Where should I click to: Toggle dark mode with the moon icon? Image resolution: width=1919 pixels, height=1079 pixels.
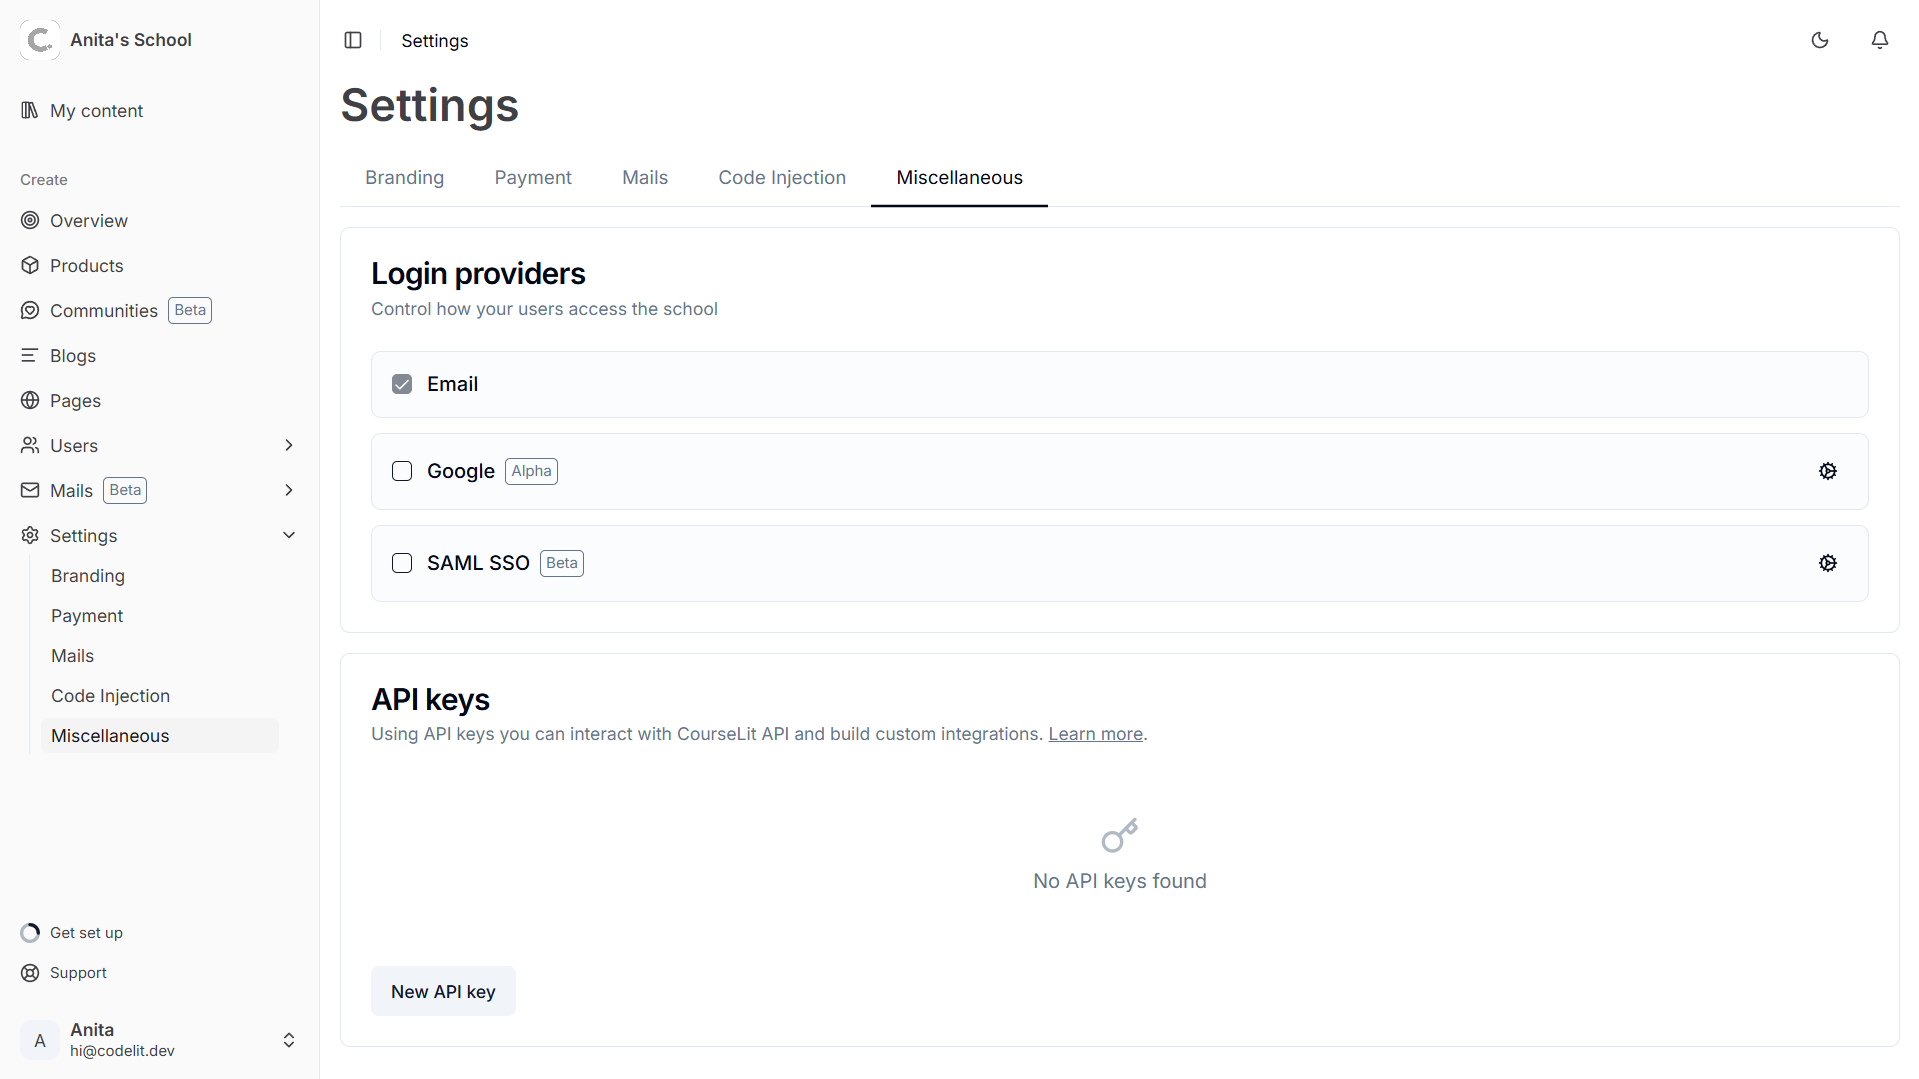click(1819, 40)
